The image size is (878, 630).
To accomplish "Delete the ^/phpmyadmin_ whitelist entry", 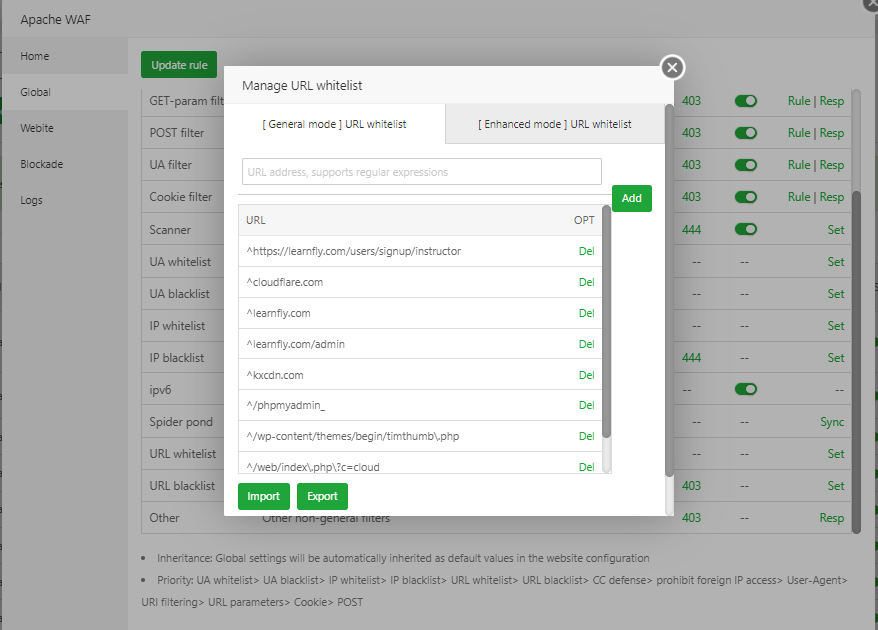I will pyautogui.click(x=586, y=406).
